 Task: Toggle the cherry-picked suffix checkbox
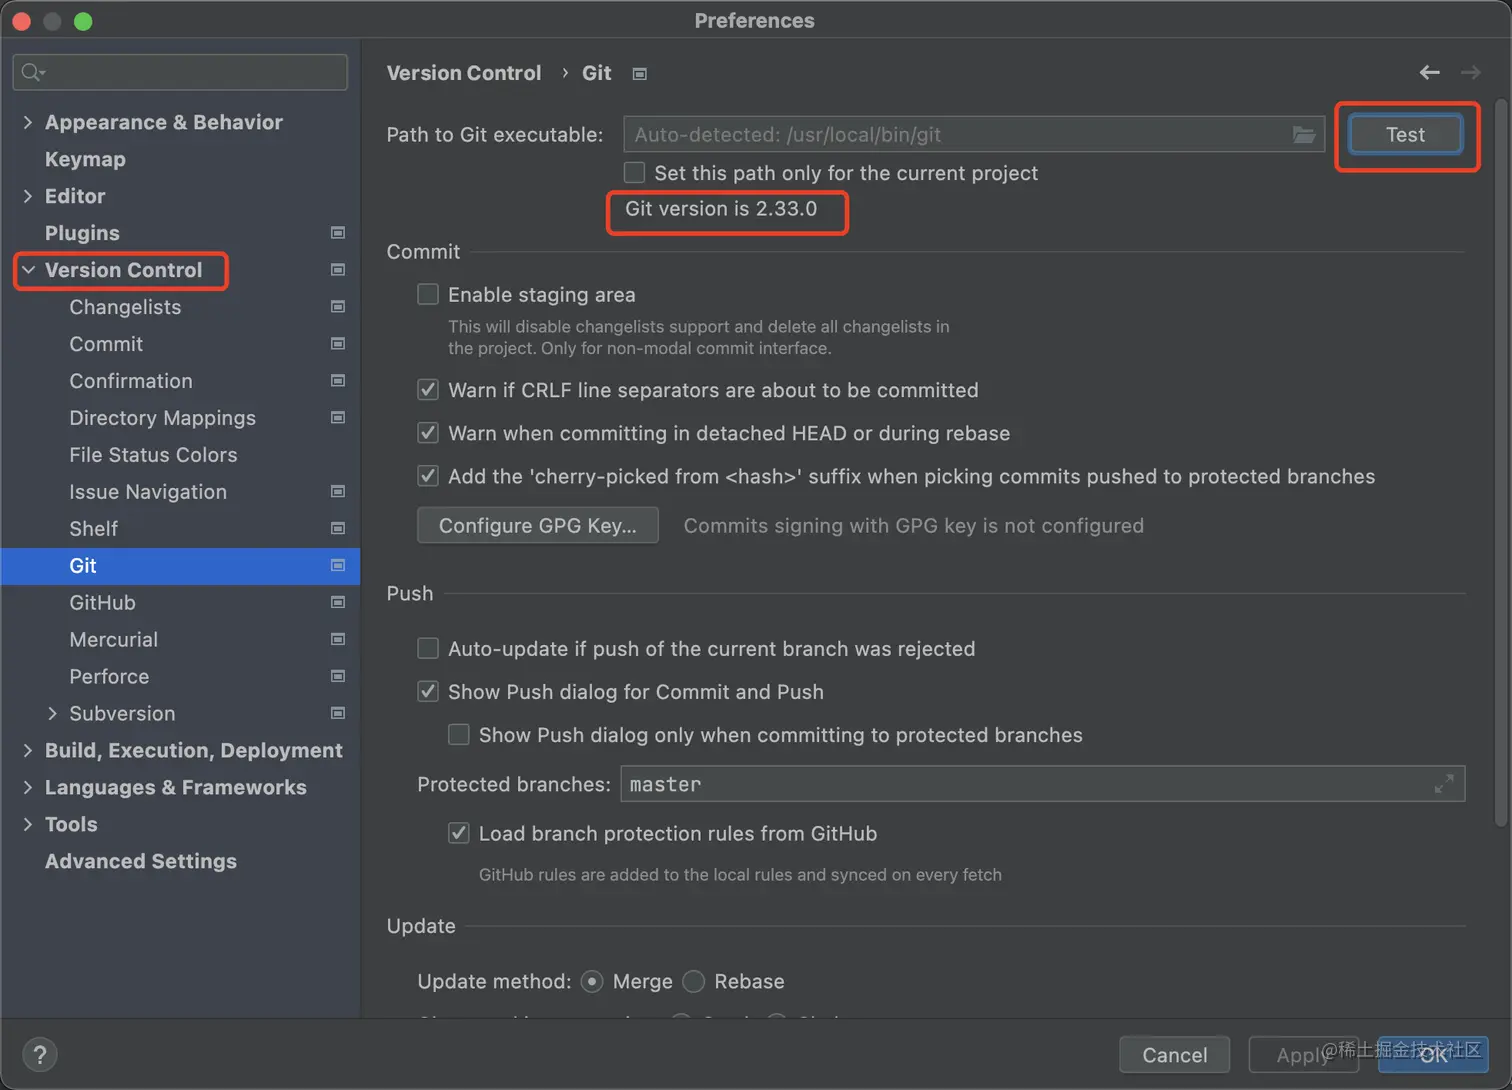coord(428,476)
